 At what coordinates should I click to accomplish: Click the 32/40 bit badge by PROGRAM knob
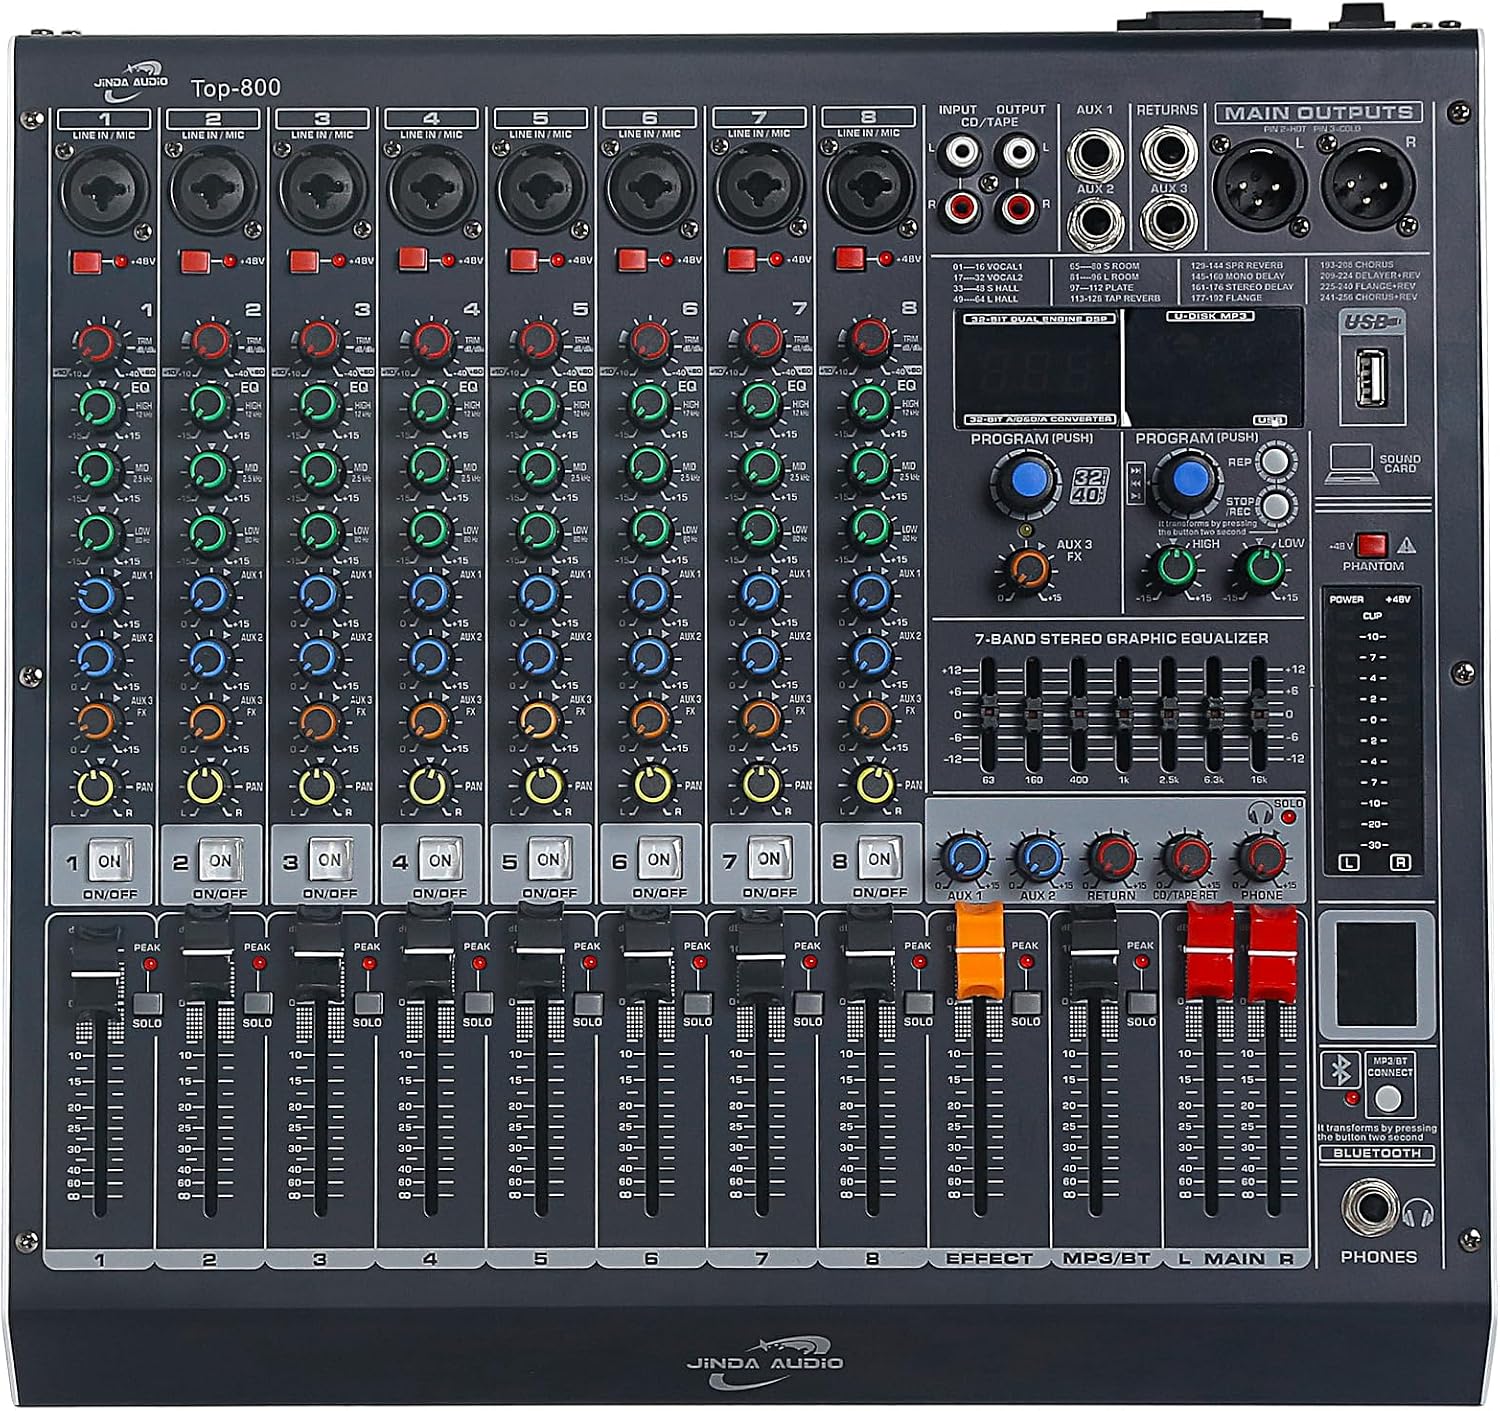(1089, 484)
